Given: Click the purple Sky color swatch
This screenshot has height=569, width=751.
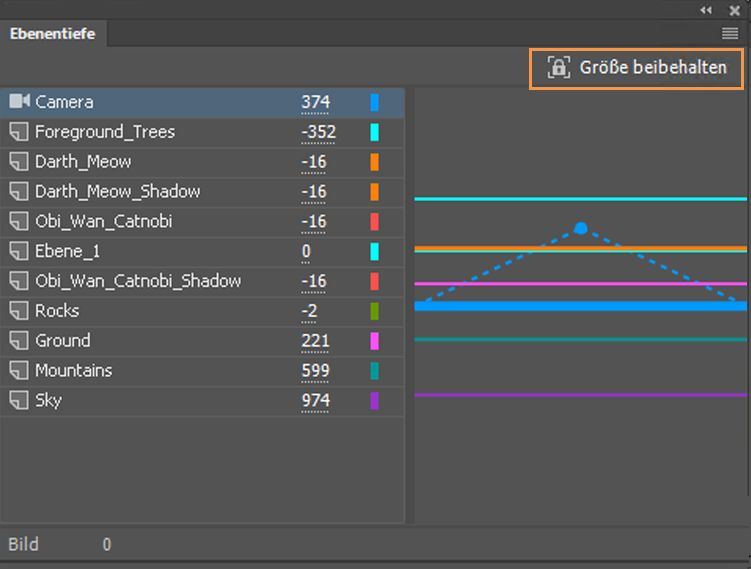Looking at the screenshot, I should tap(375, 401).
